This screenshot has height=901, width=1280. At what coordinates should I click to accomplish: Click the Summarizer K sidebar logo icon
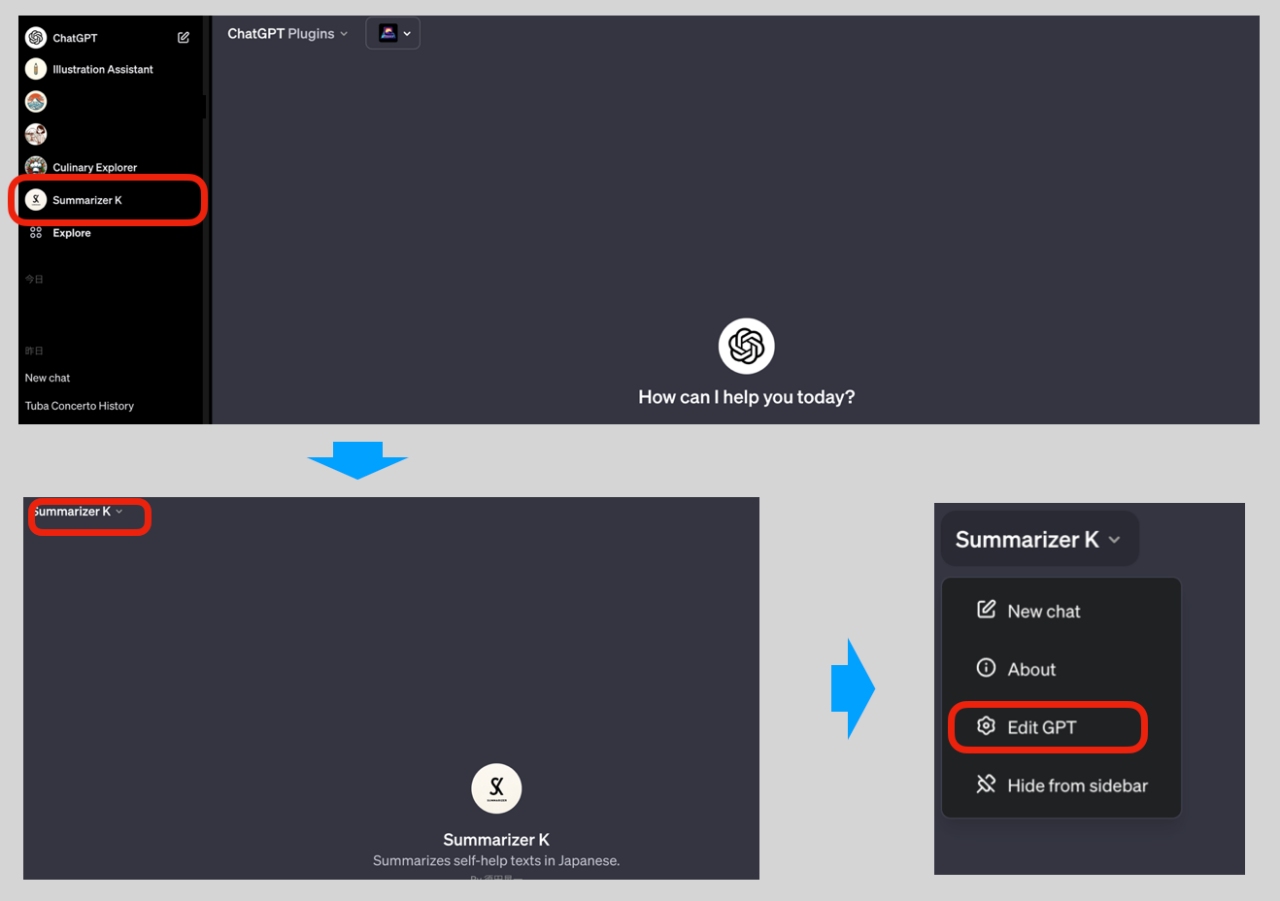tap(36, 200)
